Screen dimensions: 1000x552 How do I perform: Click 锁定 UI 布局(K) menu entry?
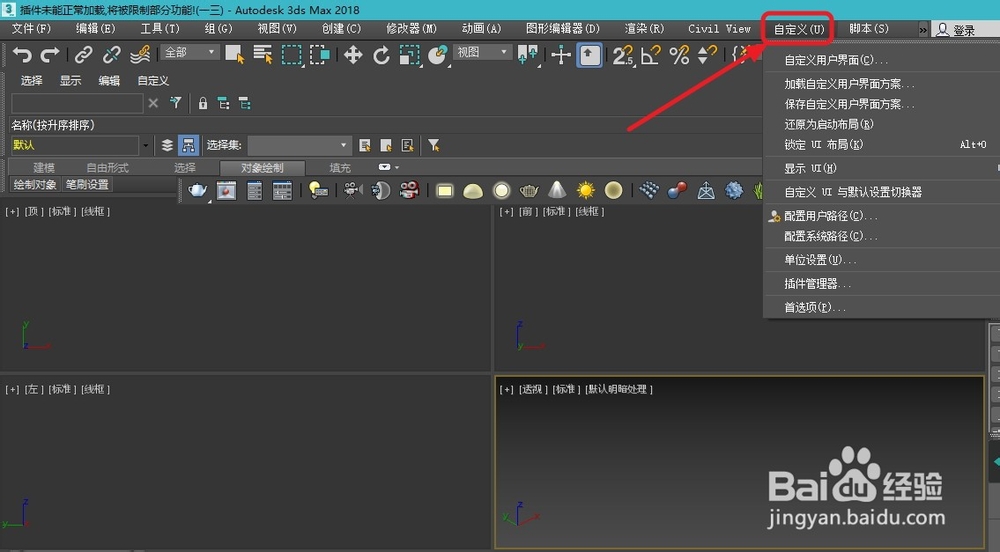click(x=823, y=145)
